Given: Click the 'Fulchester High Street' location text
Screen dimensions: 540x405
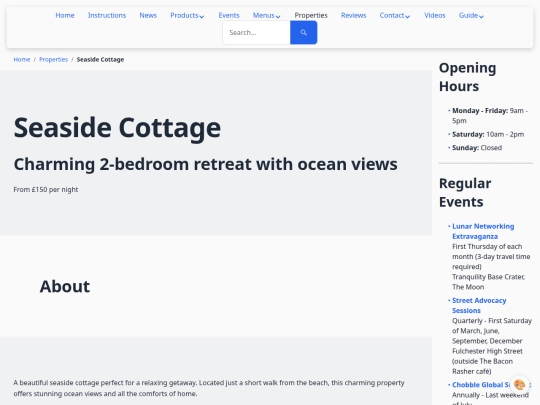Looking at the screenshot, I should coord(487,351).
